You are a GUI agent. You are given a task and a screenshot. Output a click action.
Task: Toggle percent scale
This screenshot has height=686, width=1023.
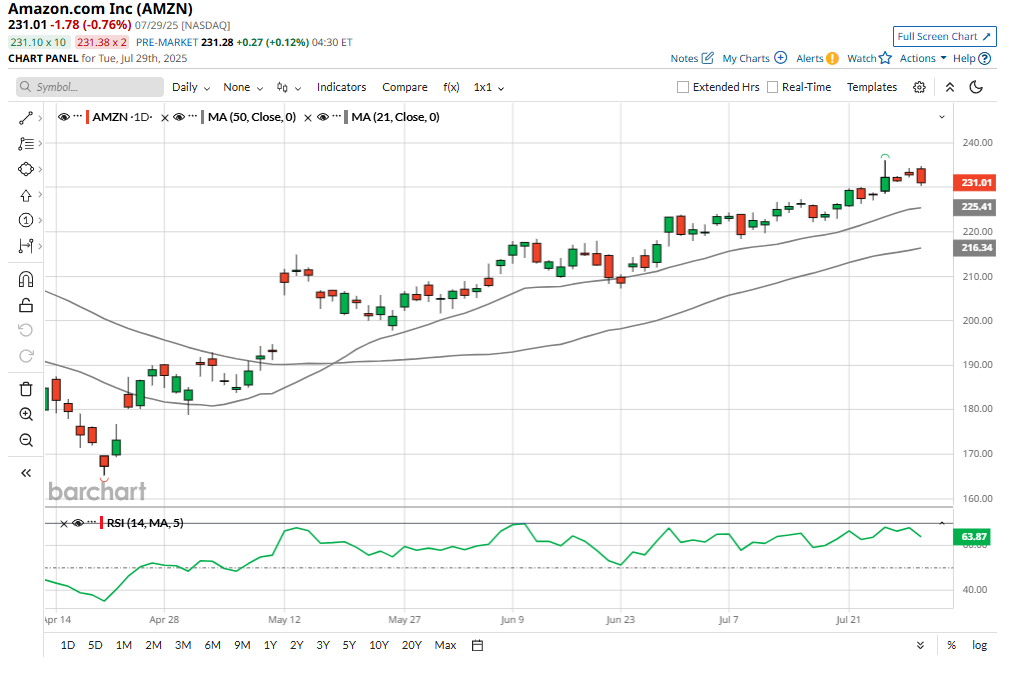pyautogui.click(x=952, y=646)
